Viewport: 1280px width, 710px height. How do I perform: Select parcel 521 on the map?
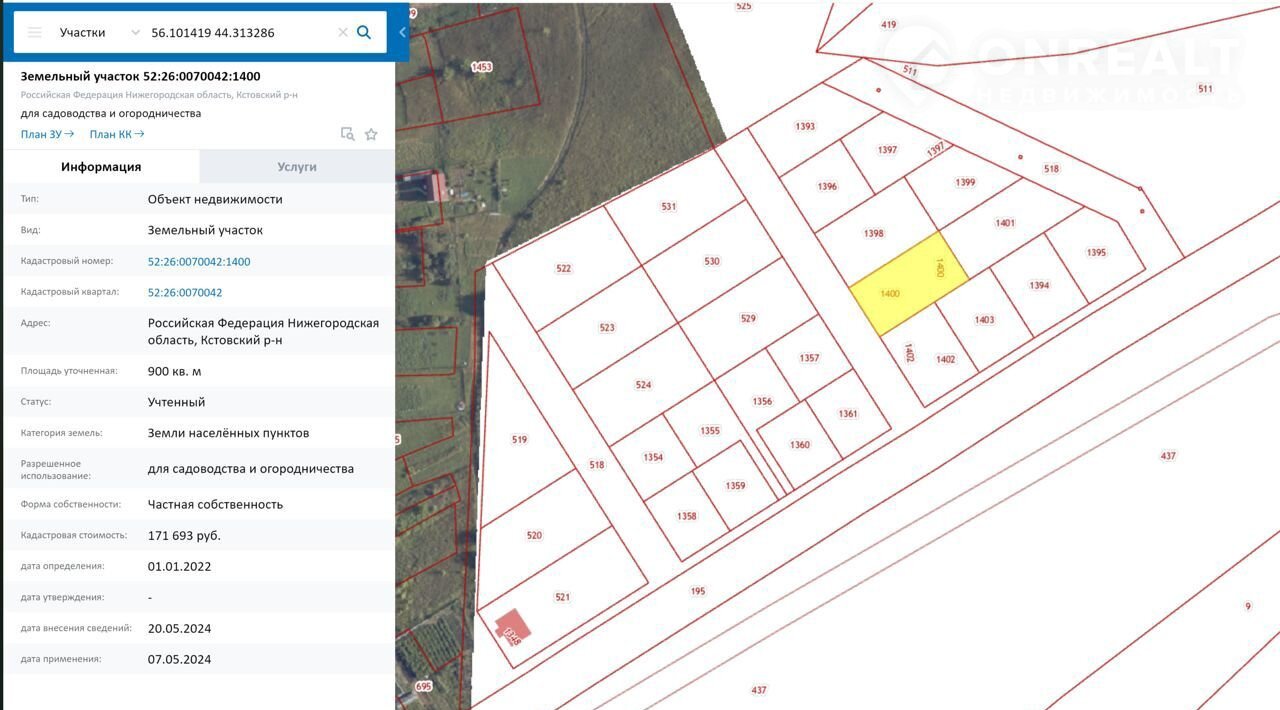click(562, 597)
